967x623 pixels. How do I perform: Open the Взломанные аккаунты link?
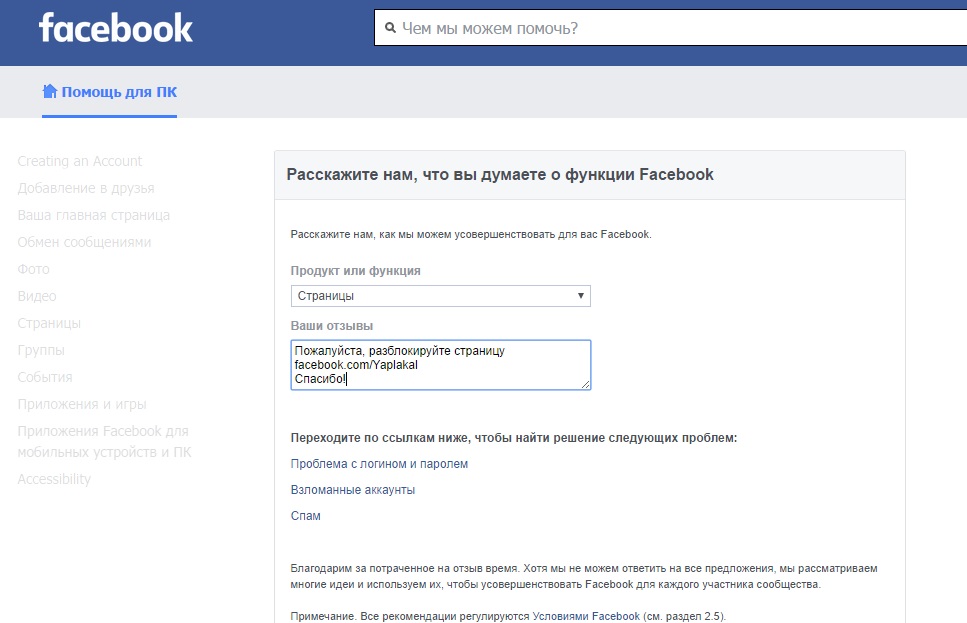point(353,490)
